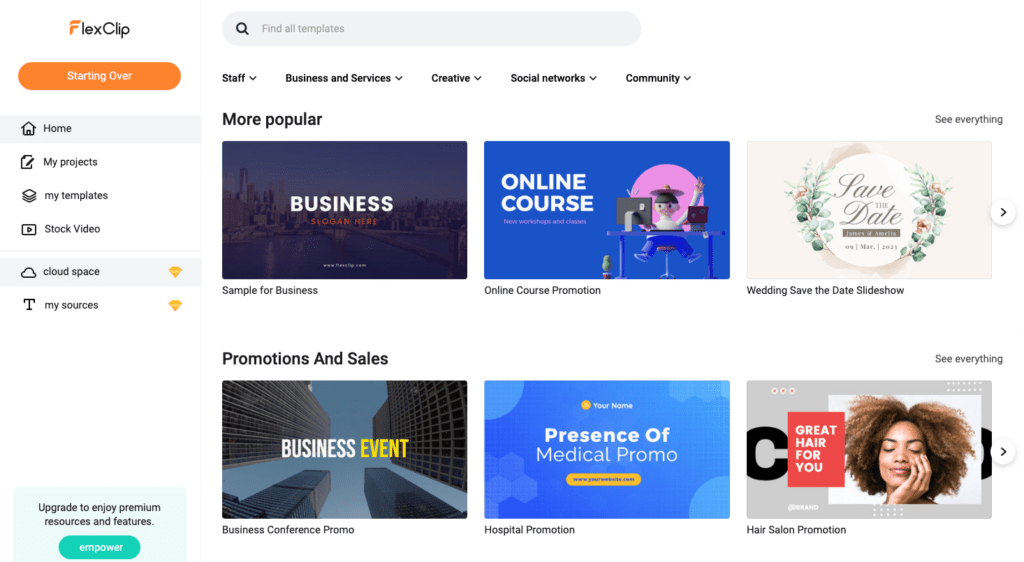Open the Creative category dropdown
The image size is (1024, 562).
click(x=456, y=78)
